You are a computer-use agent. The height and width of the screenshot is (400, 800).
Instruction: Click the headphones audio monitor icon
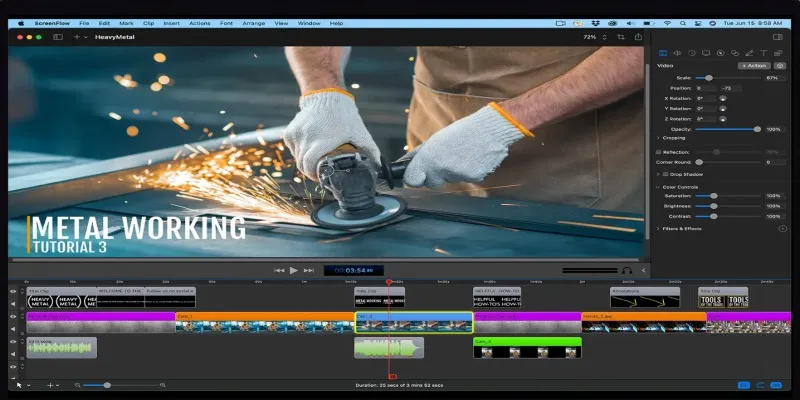[x=627, y=270]
